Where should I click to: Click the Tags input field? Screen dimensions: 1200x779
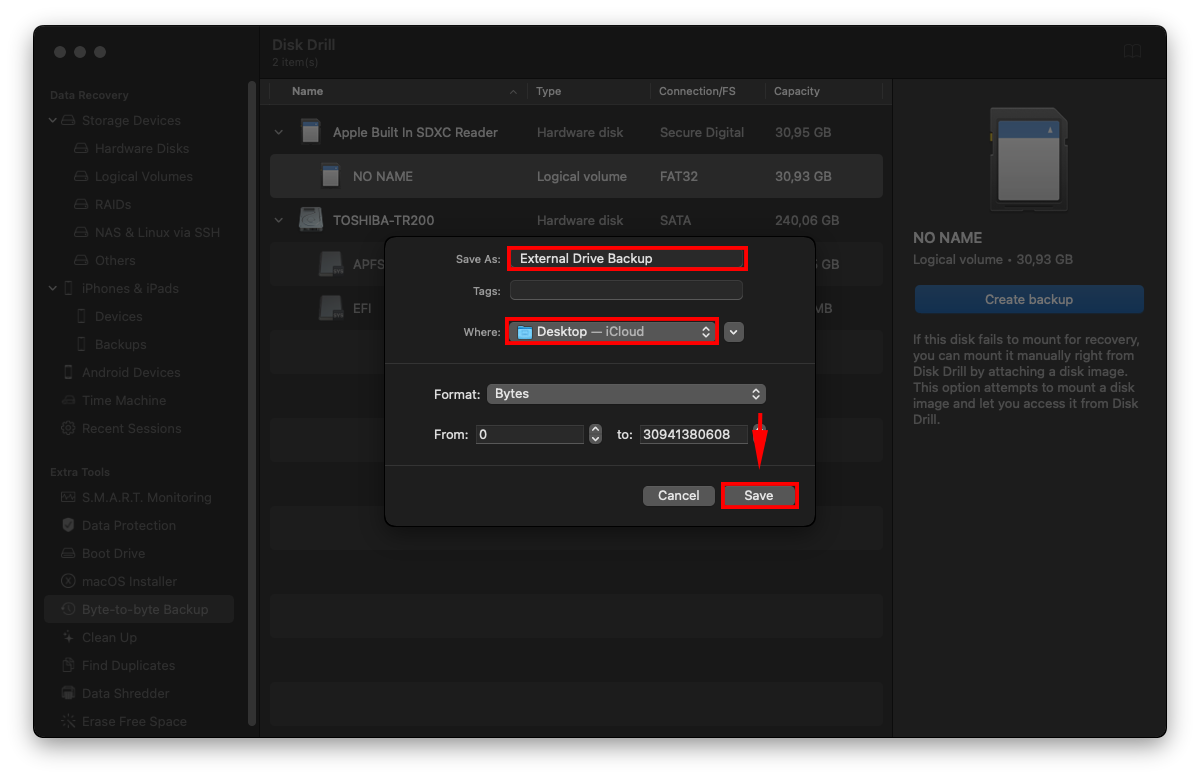click(x=626, y=290)
